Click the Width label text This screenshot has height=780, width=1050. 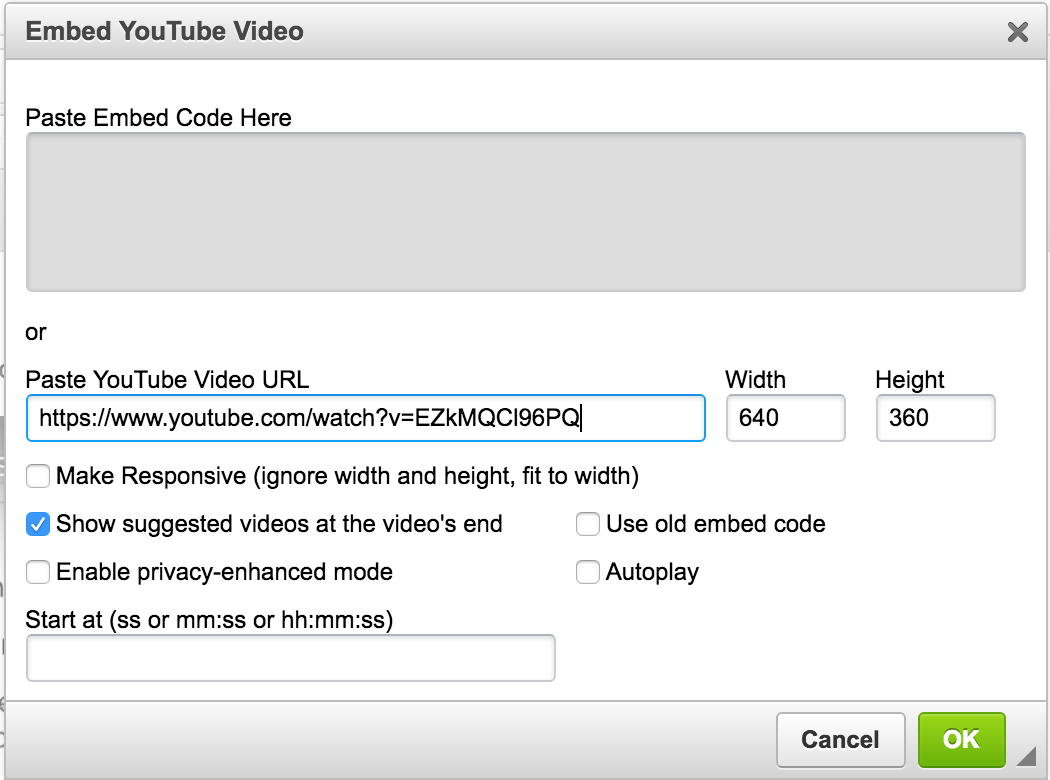(755, 380)
